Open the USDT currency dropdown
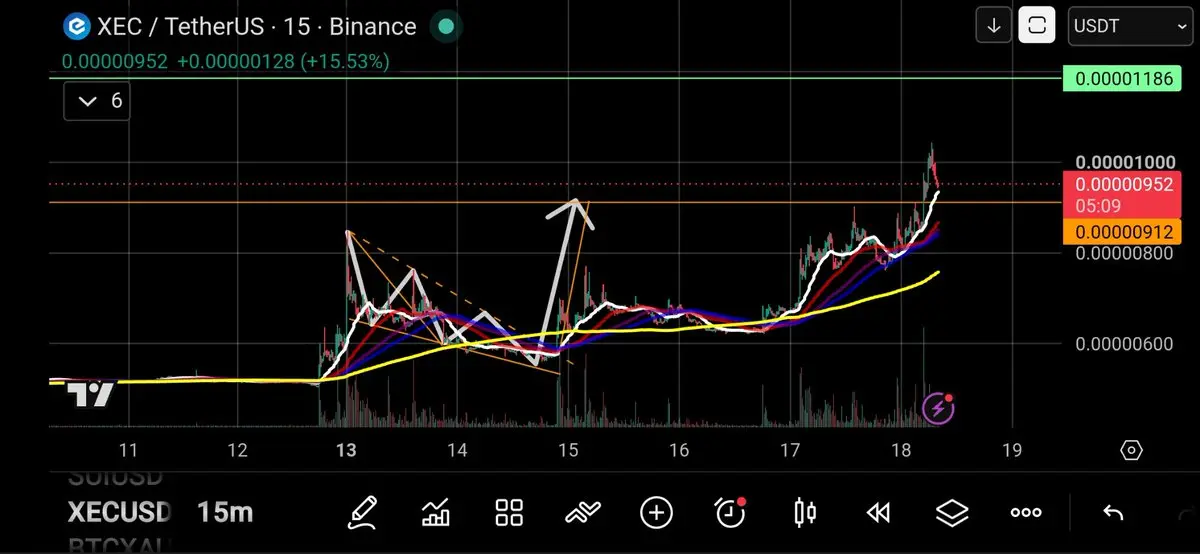This screenshot has width=1200, height=554. coord(1129,26)
